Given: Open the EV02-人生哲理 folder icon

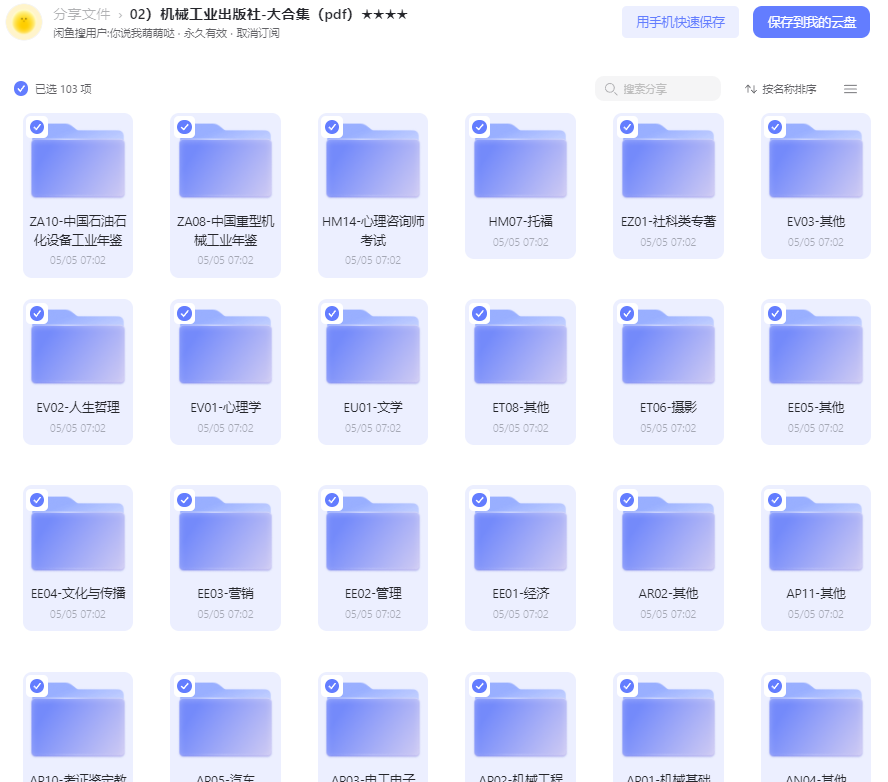Looking at the screenshot, I should point(78,347).
